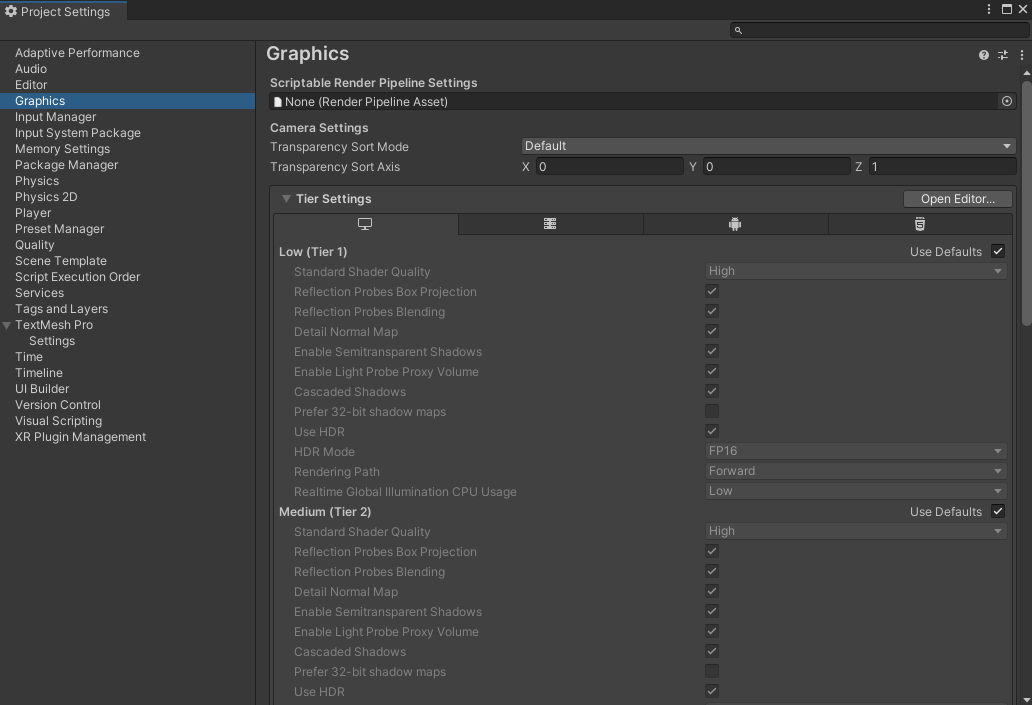Open Quality settings category
This screenshot has height=705, width=1032.
(34, 245)
